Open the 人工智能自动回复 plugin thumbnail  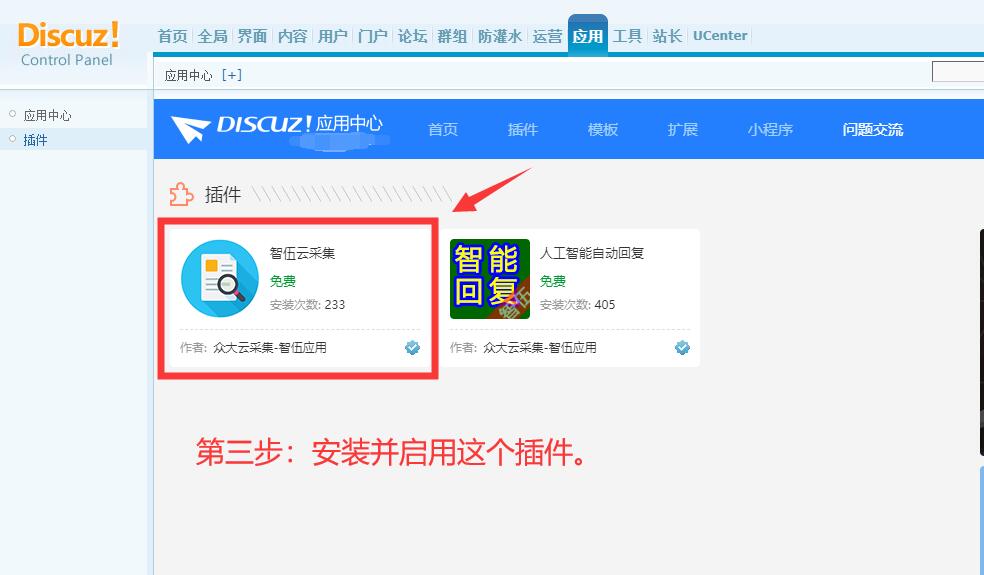click(x=490, y=279)
